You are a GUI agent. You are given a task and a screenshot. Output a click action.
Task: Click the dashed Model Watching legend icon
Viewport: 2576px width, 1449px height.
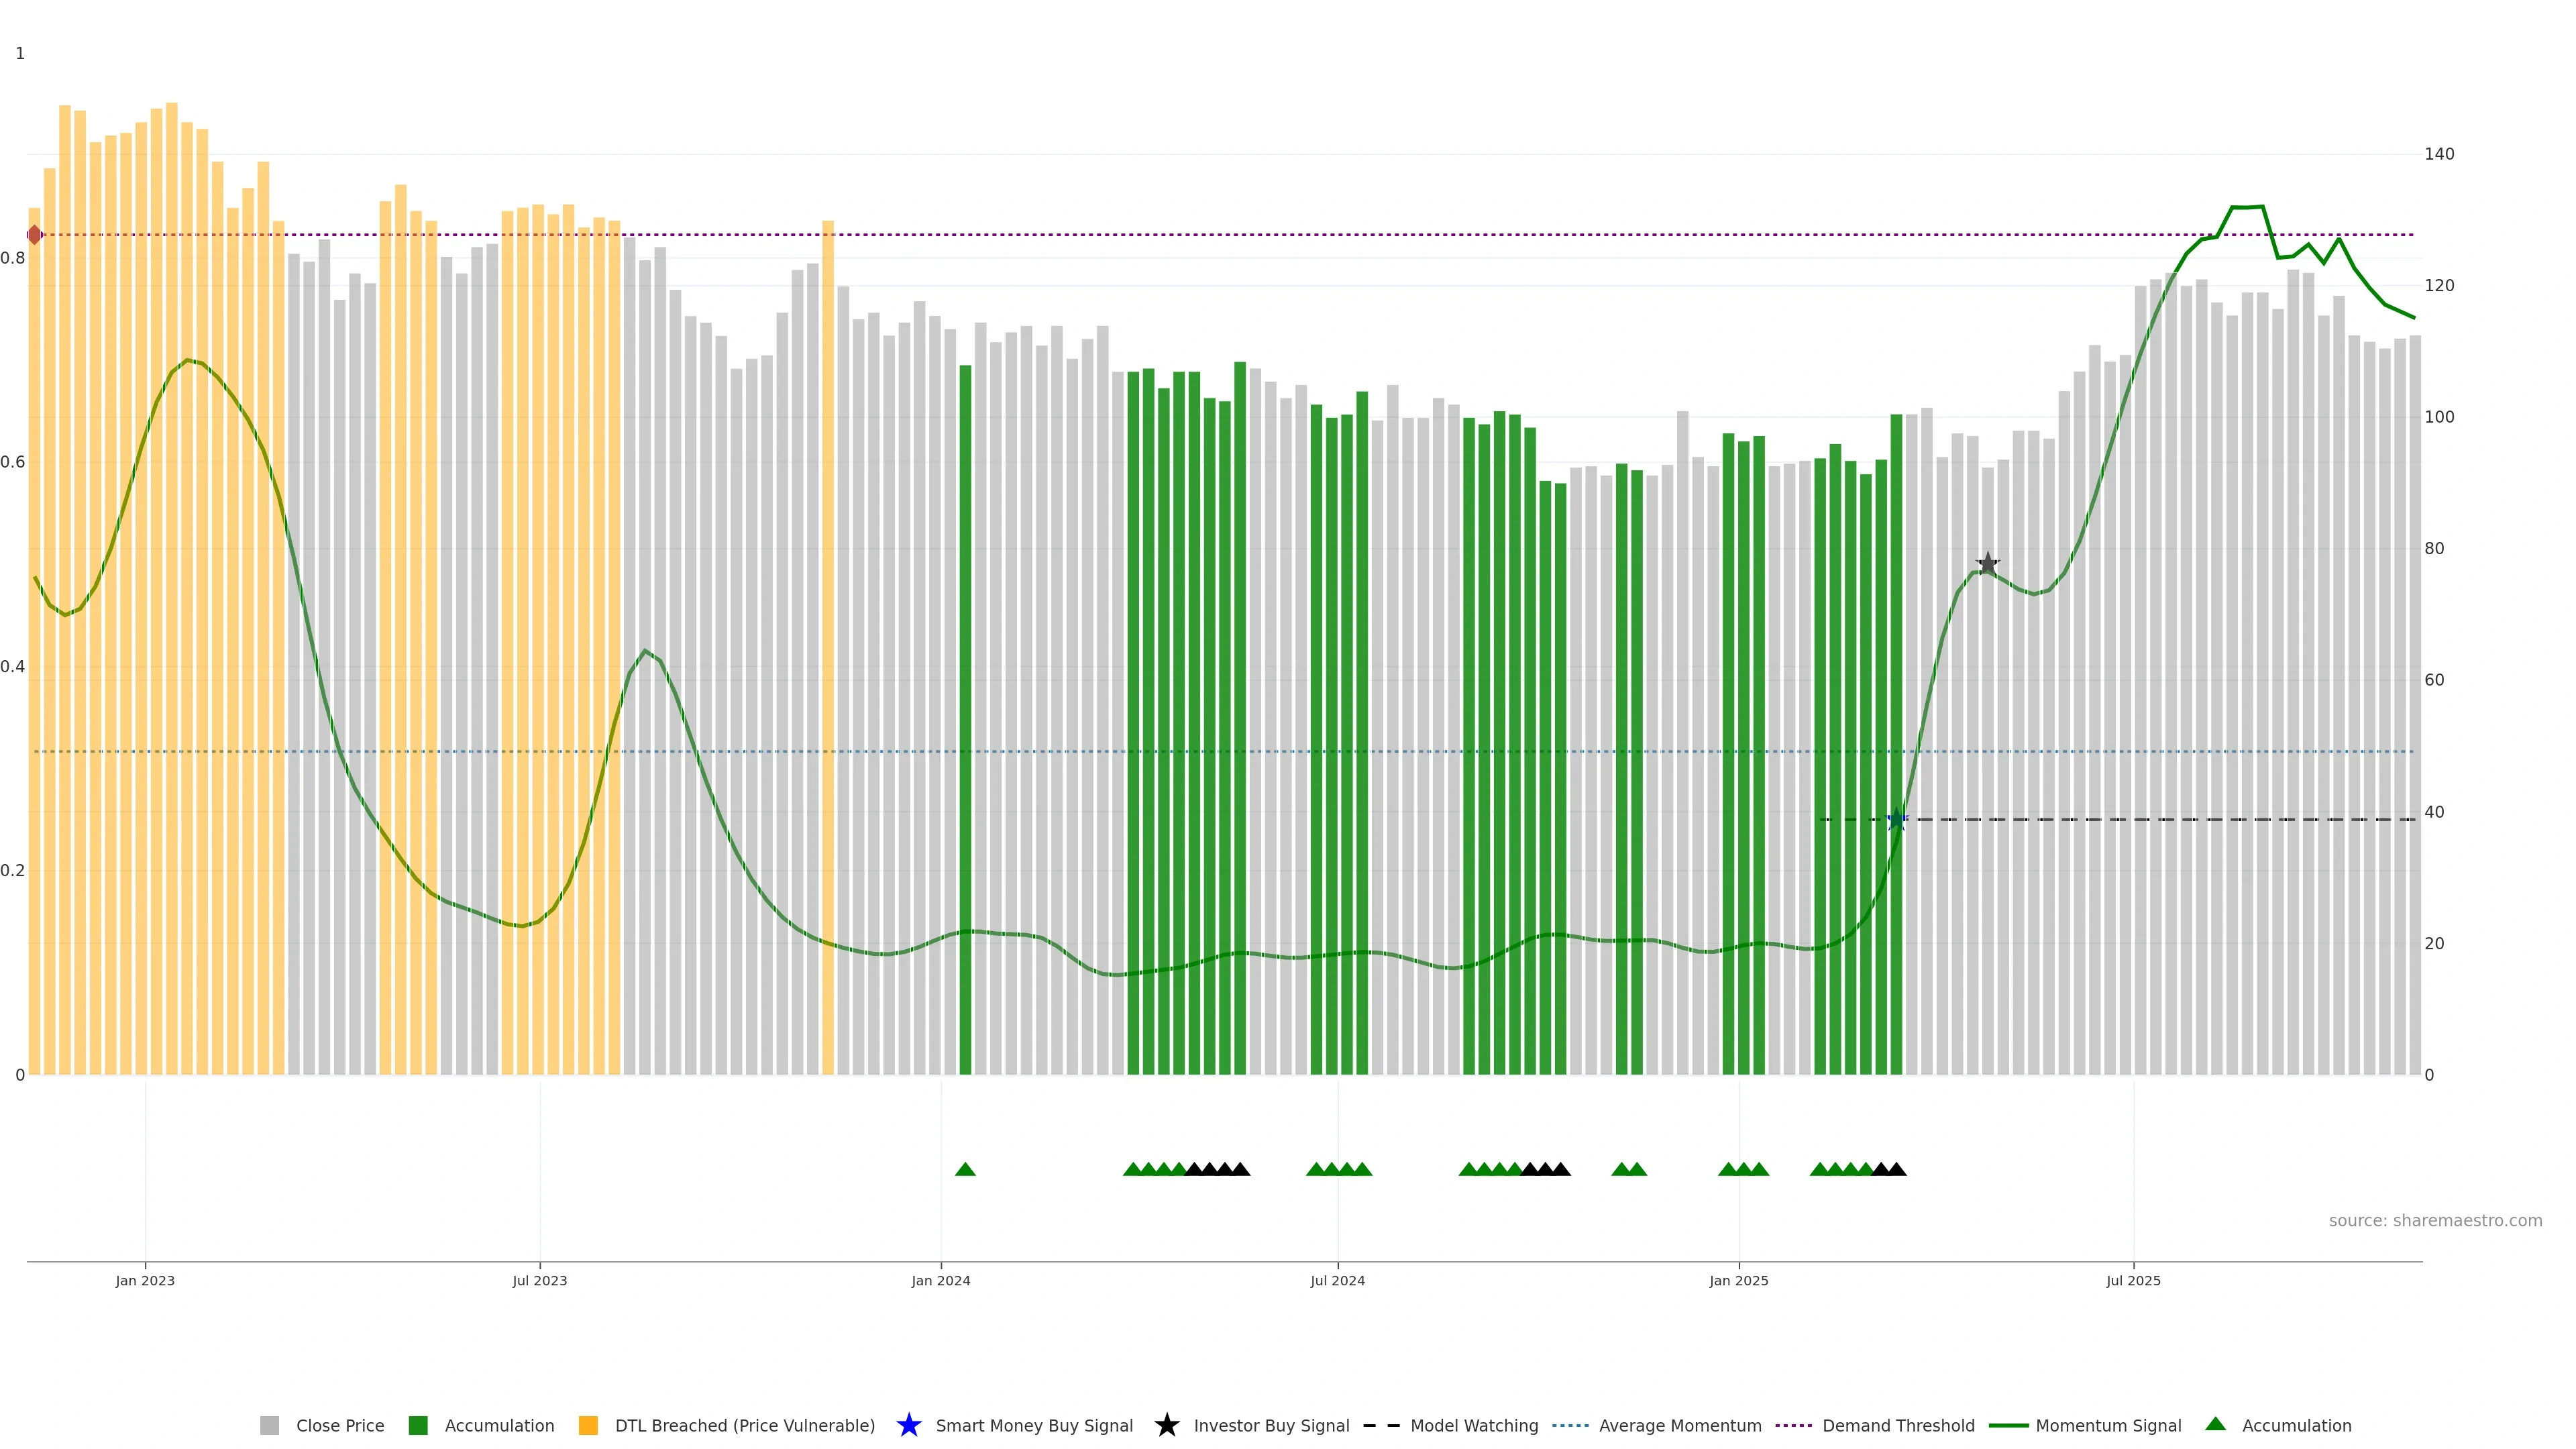pyautogui.click(x=1381, y=1425)
